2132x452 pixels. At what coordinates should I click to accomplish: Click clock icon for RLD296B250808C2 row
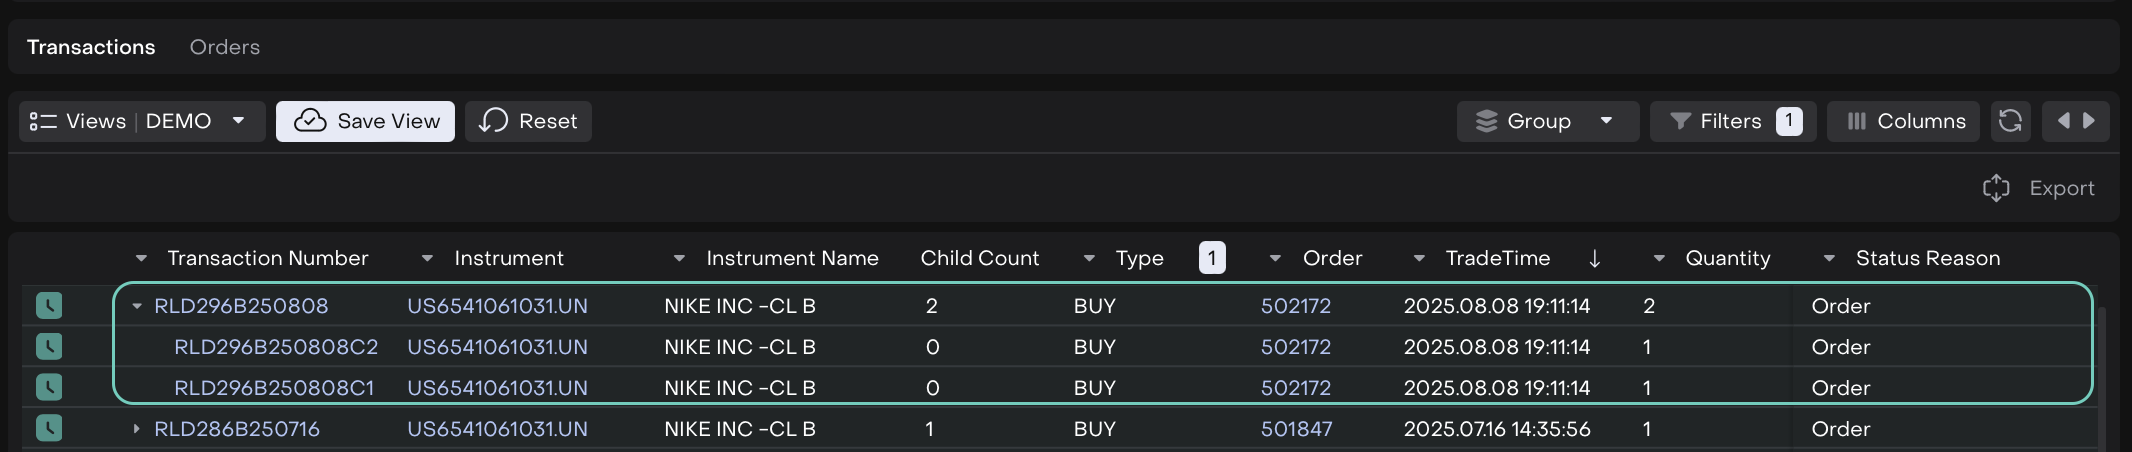49,347
